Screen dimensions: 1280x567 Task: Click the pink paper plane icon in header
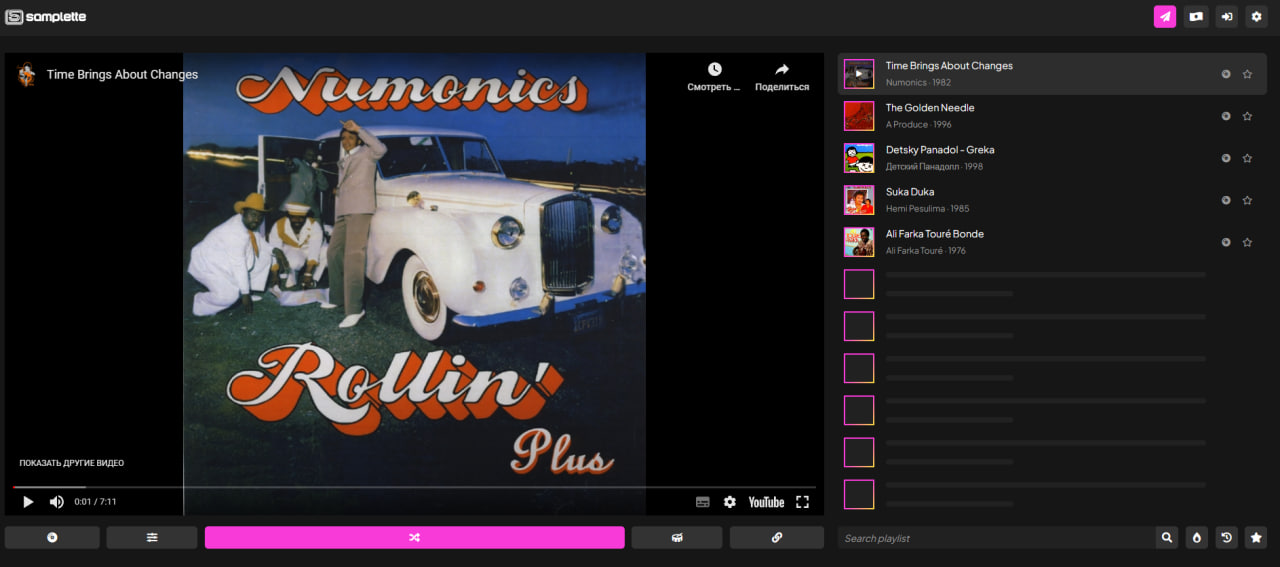pyautogui.click(x=1165, y=17)
